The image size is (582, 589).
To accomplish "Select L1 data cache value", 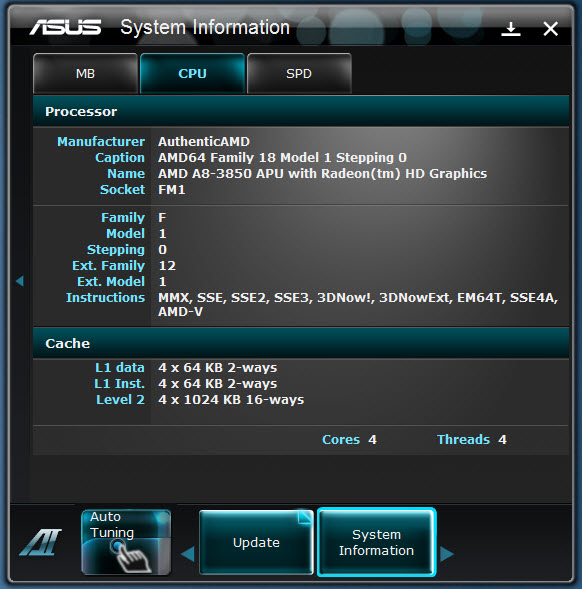I will point(218,367).
